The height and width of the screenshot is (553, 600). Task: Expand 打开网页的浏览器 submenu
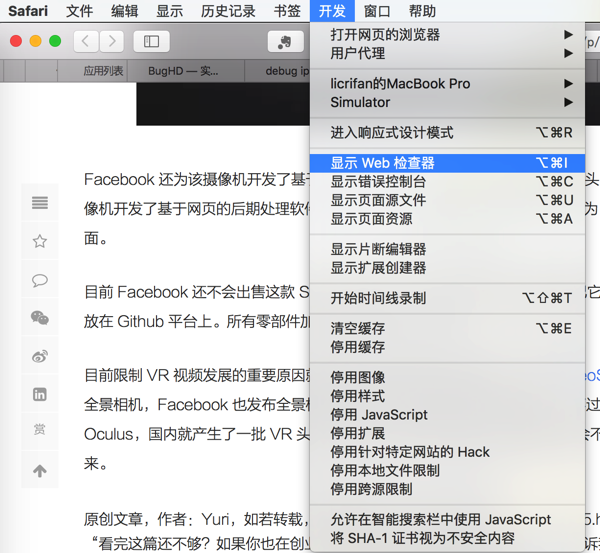click(x=447, y=35)
